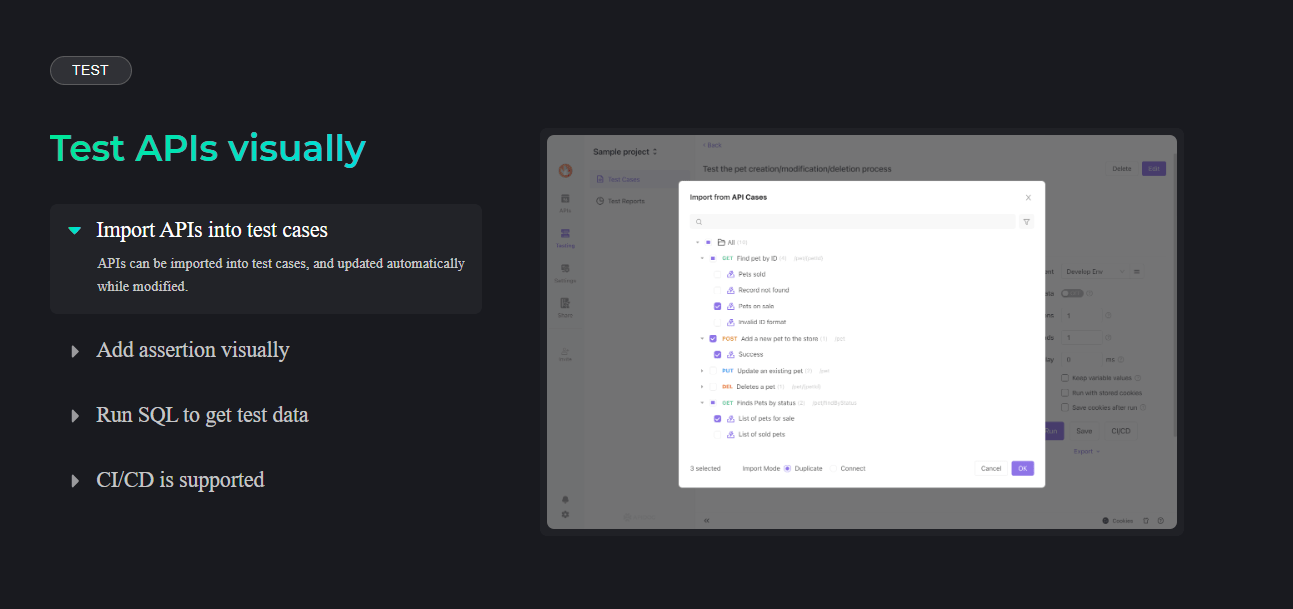Check the "Record not found" test case
The height and width of the screenshot is (609, 1293).
coord(716,289)
